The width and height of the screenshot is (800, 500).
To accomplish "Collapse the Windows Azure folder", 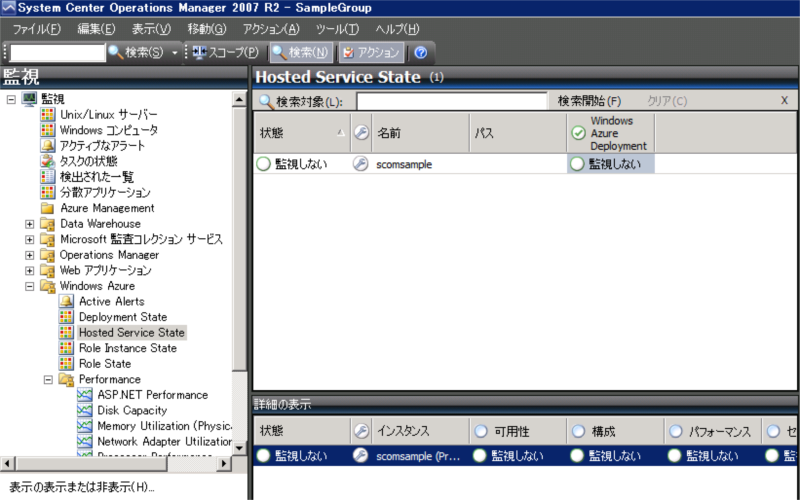I will point(30,286).
